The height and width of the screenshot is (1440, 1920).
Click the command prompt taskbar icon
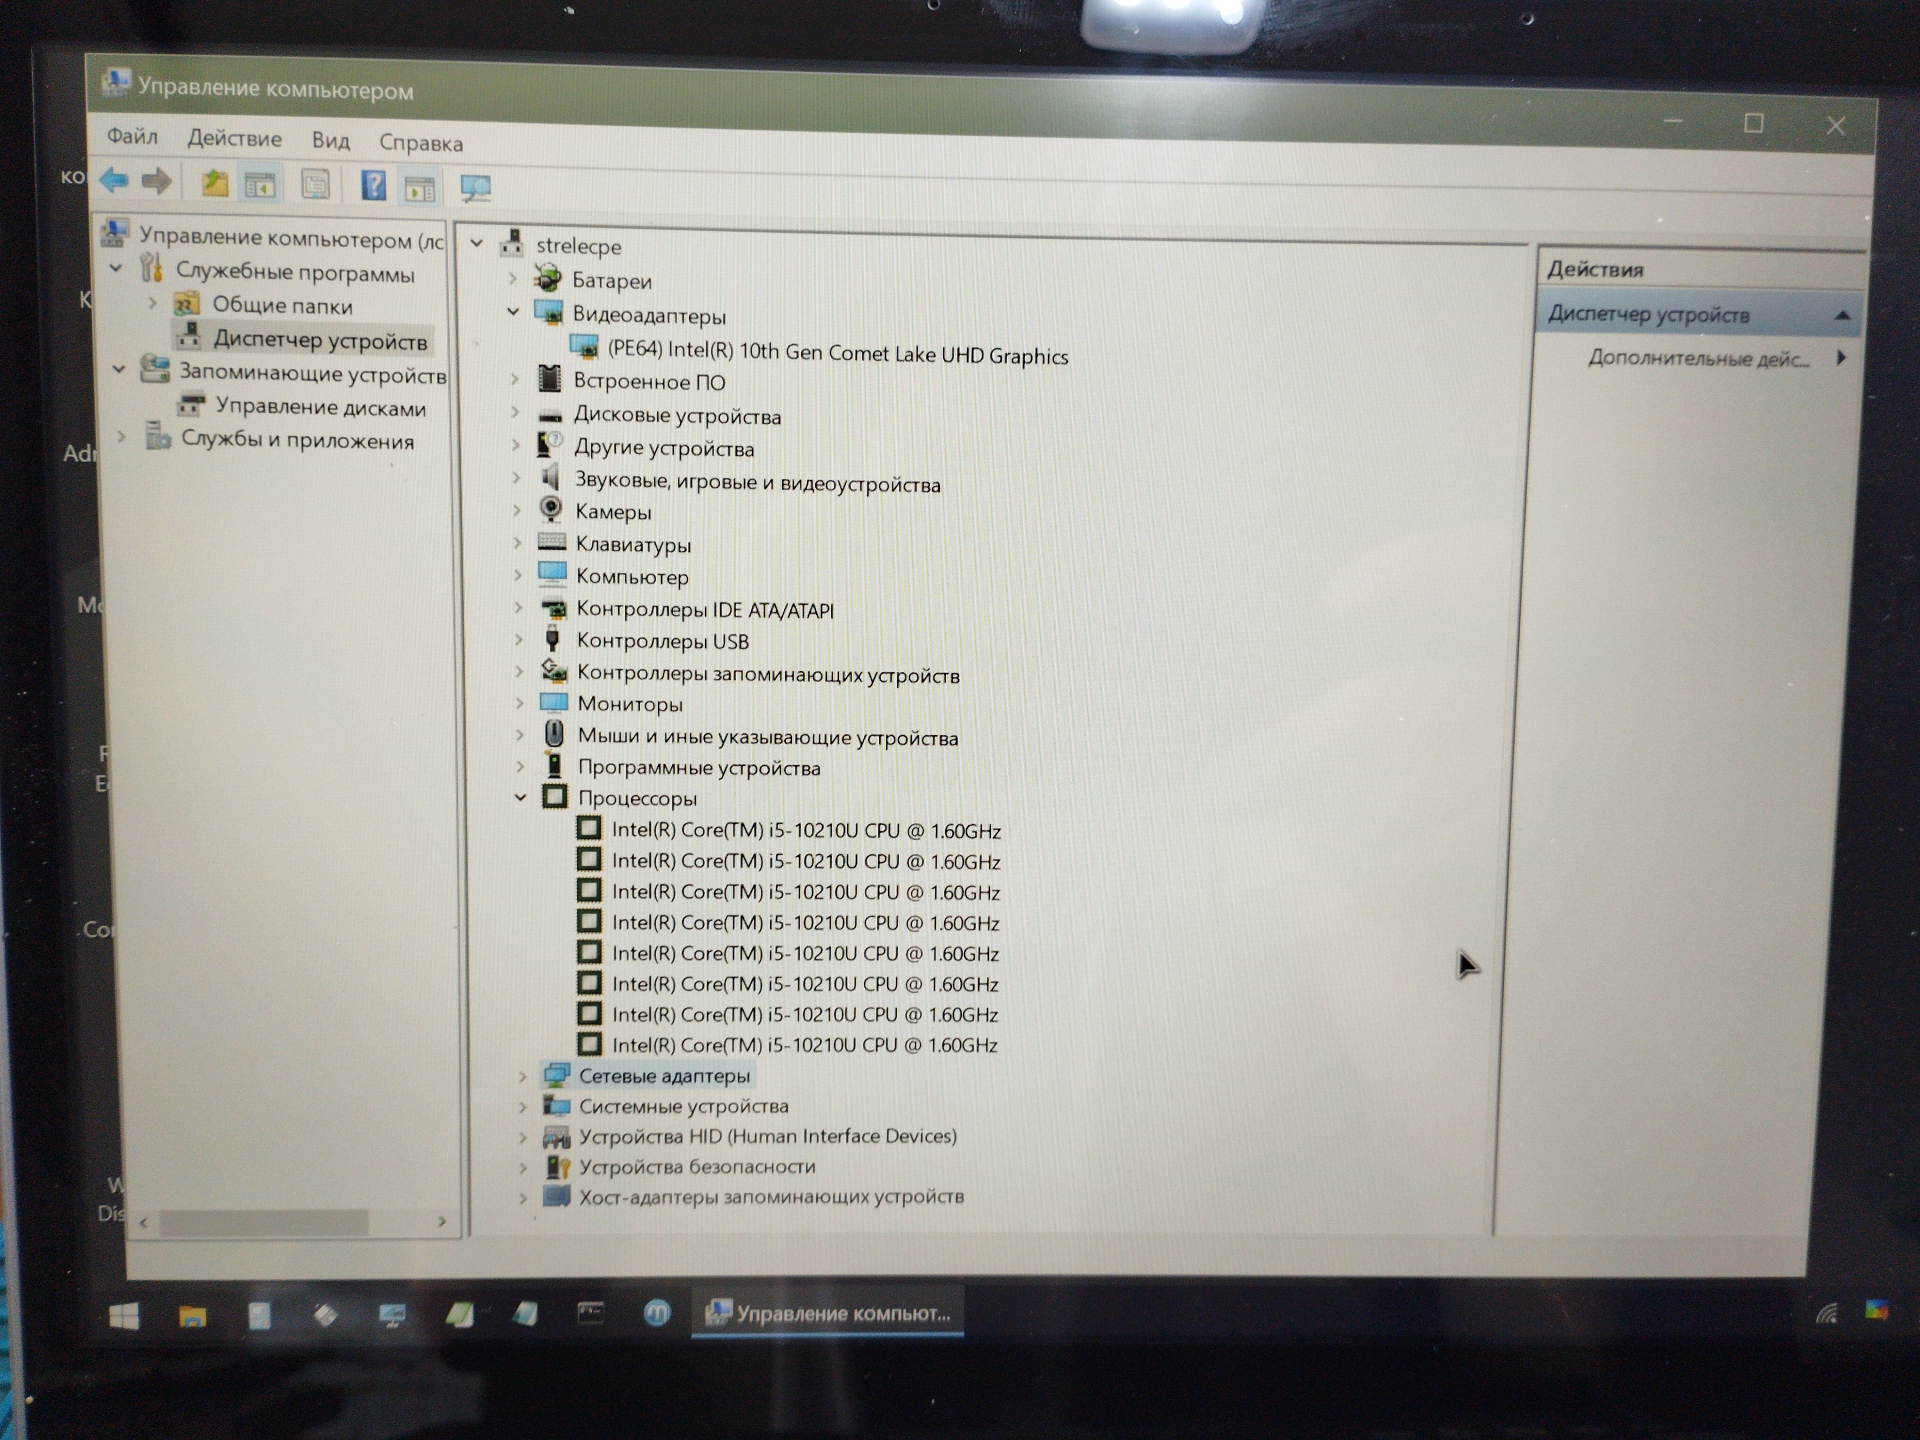[591, 1313]
